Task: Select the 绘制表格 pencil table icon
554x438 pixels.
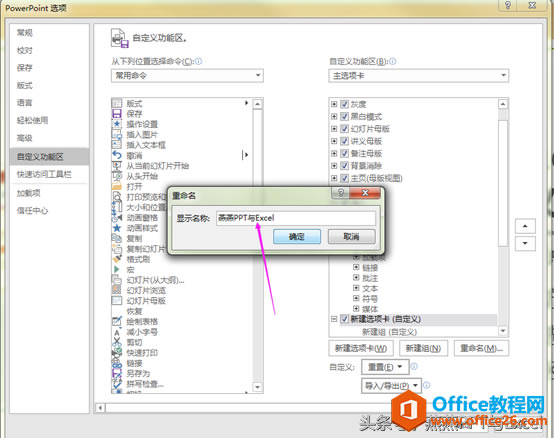Action: pyautogui.click(x=117, y=321)
